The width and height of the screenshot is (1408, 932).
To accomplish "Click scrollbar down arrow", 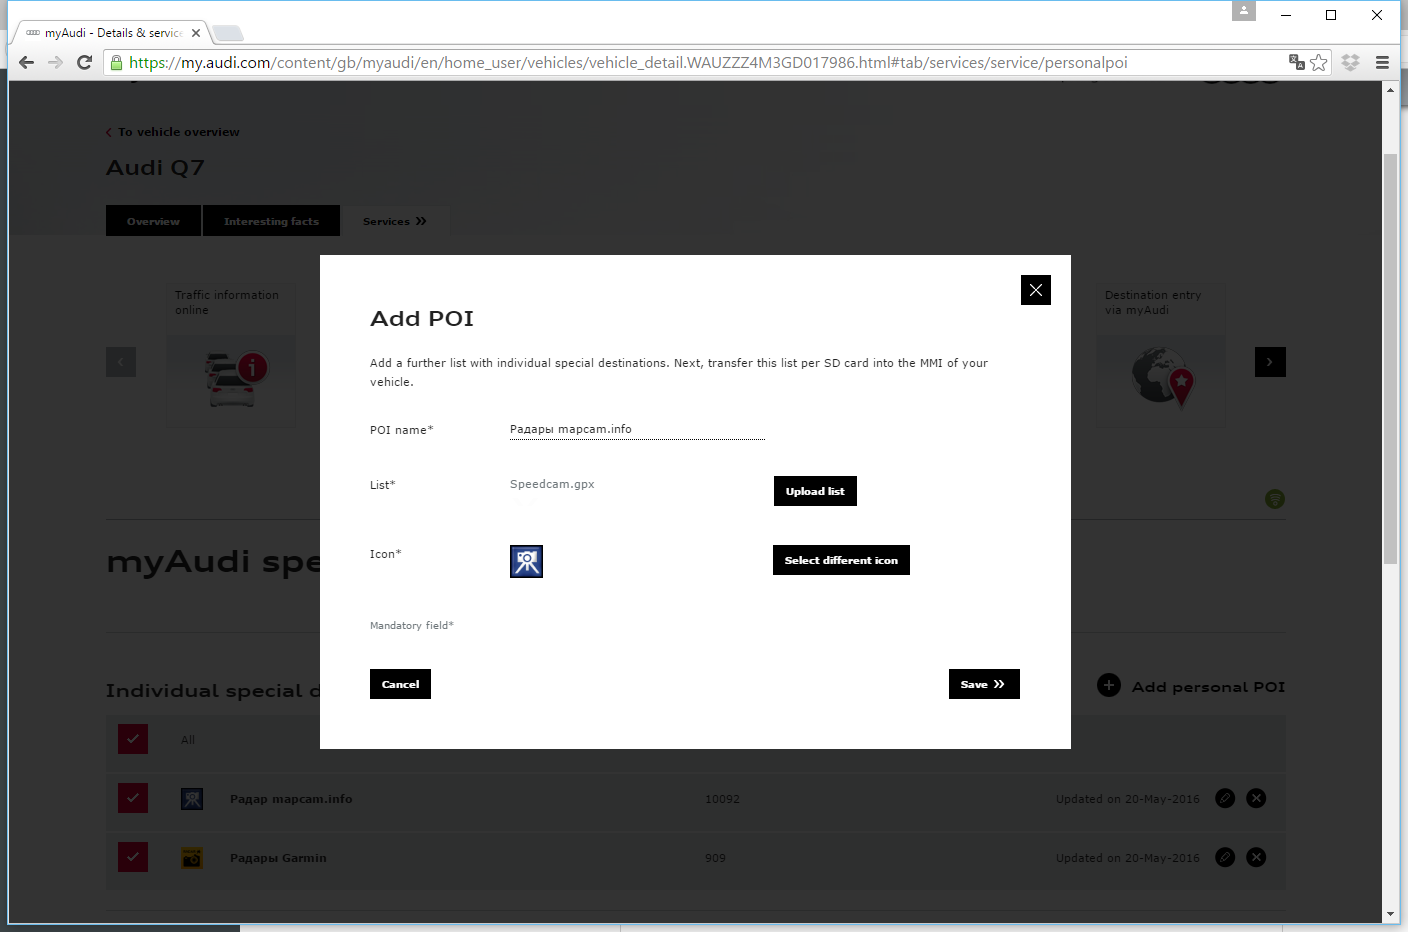I will (1390, 914).
